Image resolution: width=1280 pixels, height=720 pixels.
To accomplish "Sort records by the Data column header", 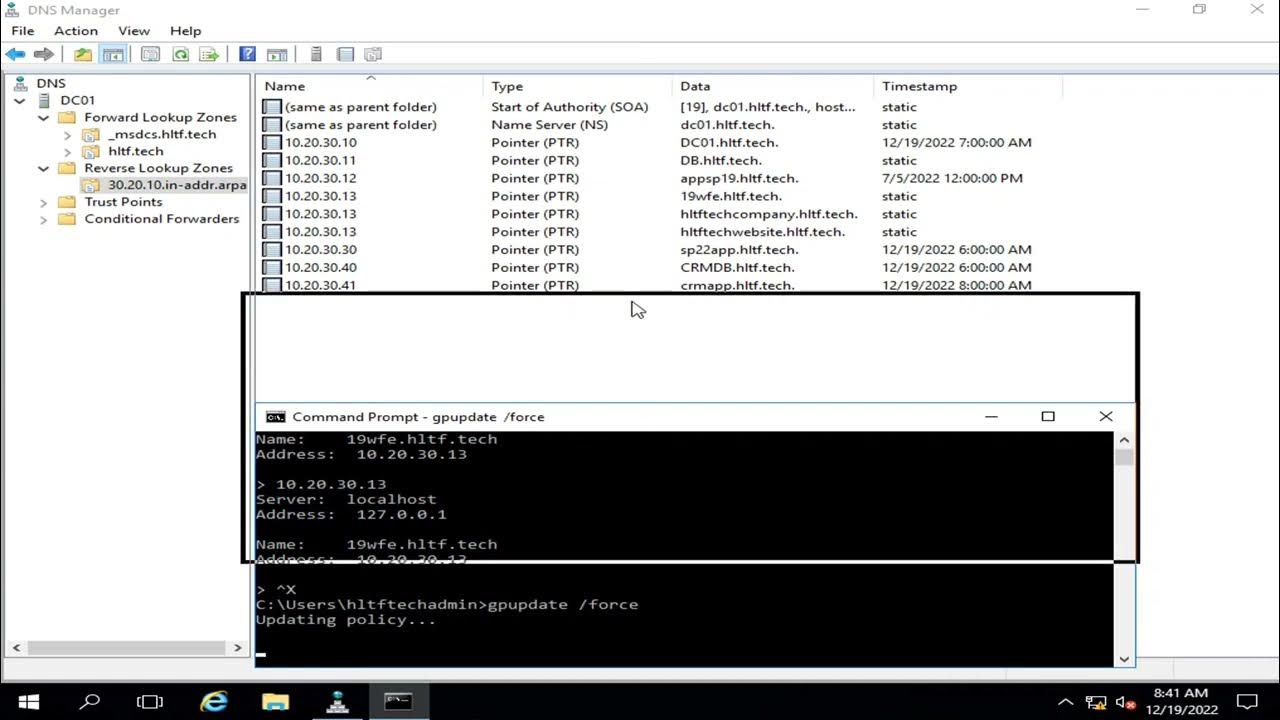I will [x=773, y=86].
